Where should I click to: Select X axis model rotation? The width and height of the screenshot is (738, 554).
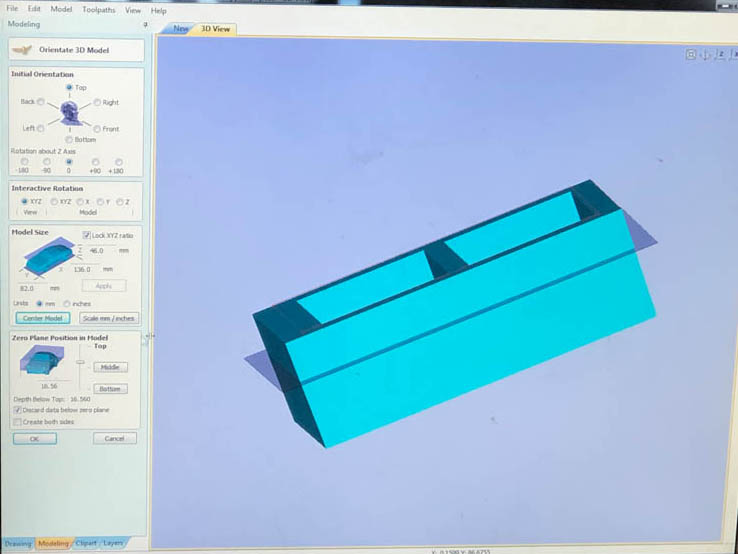click(80, 201)
